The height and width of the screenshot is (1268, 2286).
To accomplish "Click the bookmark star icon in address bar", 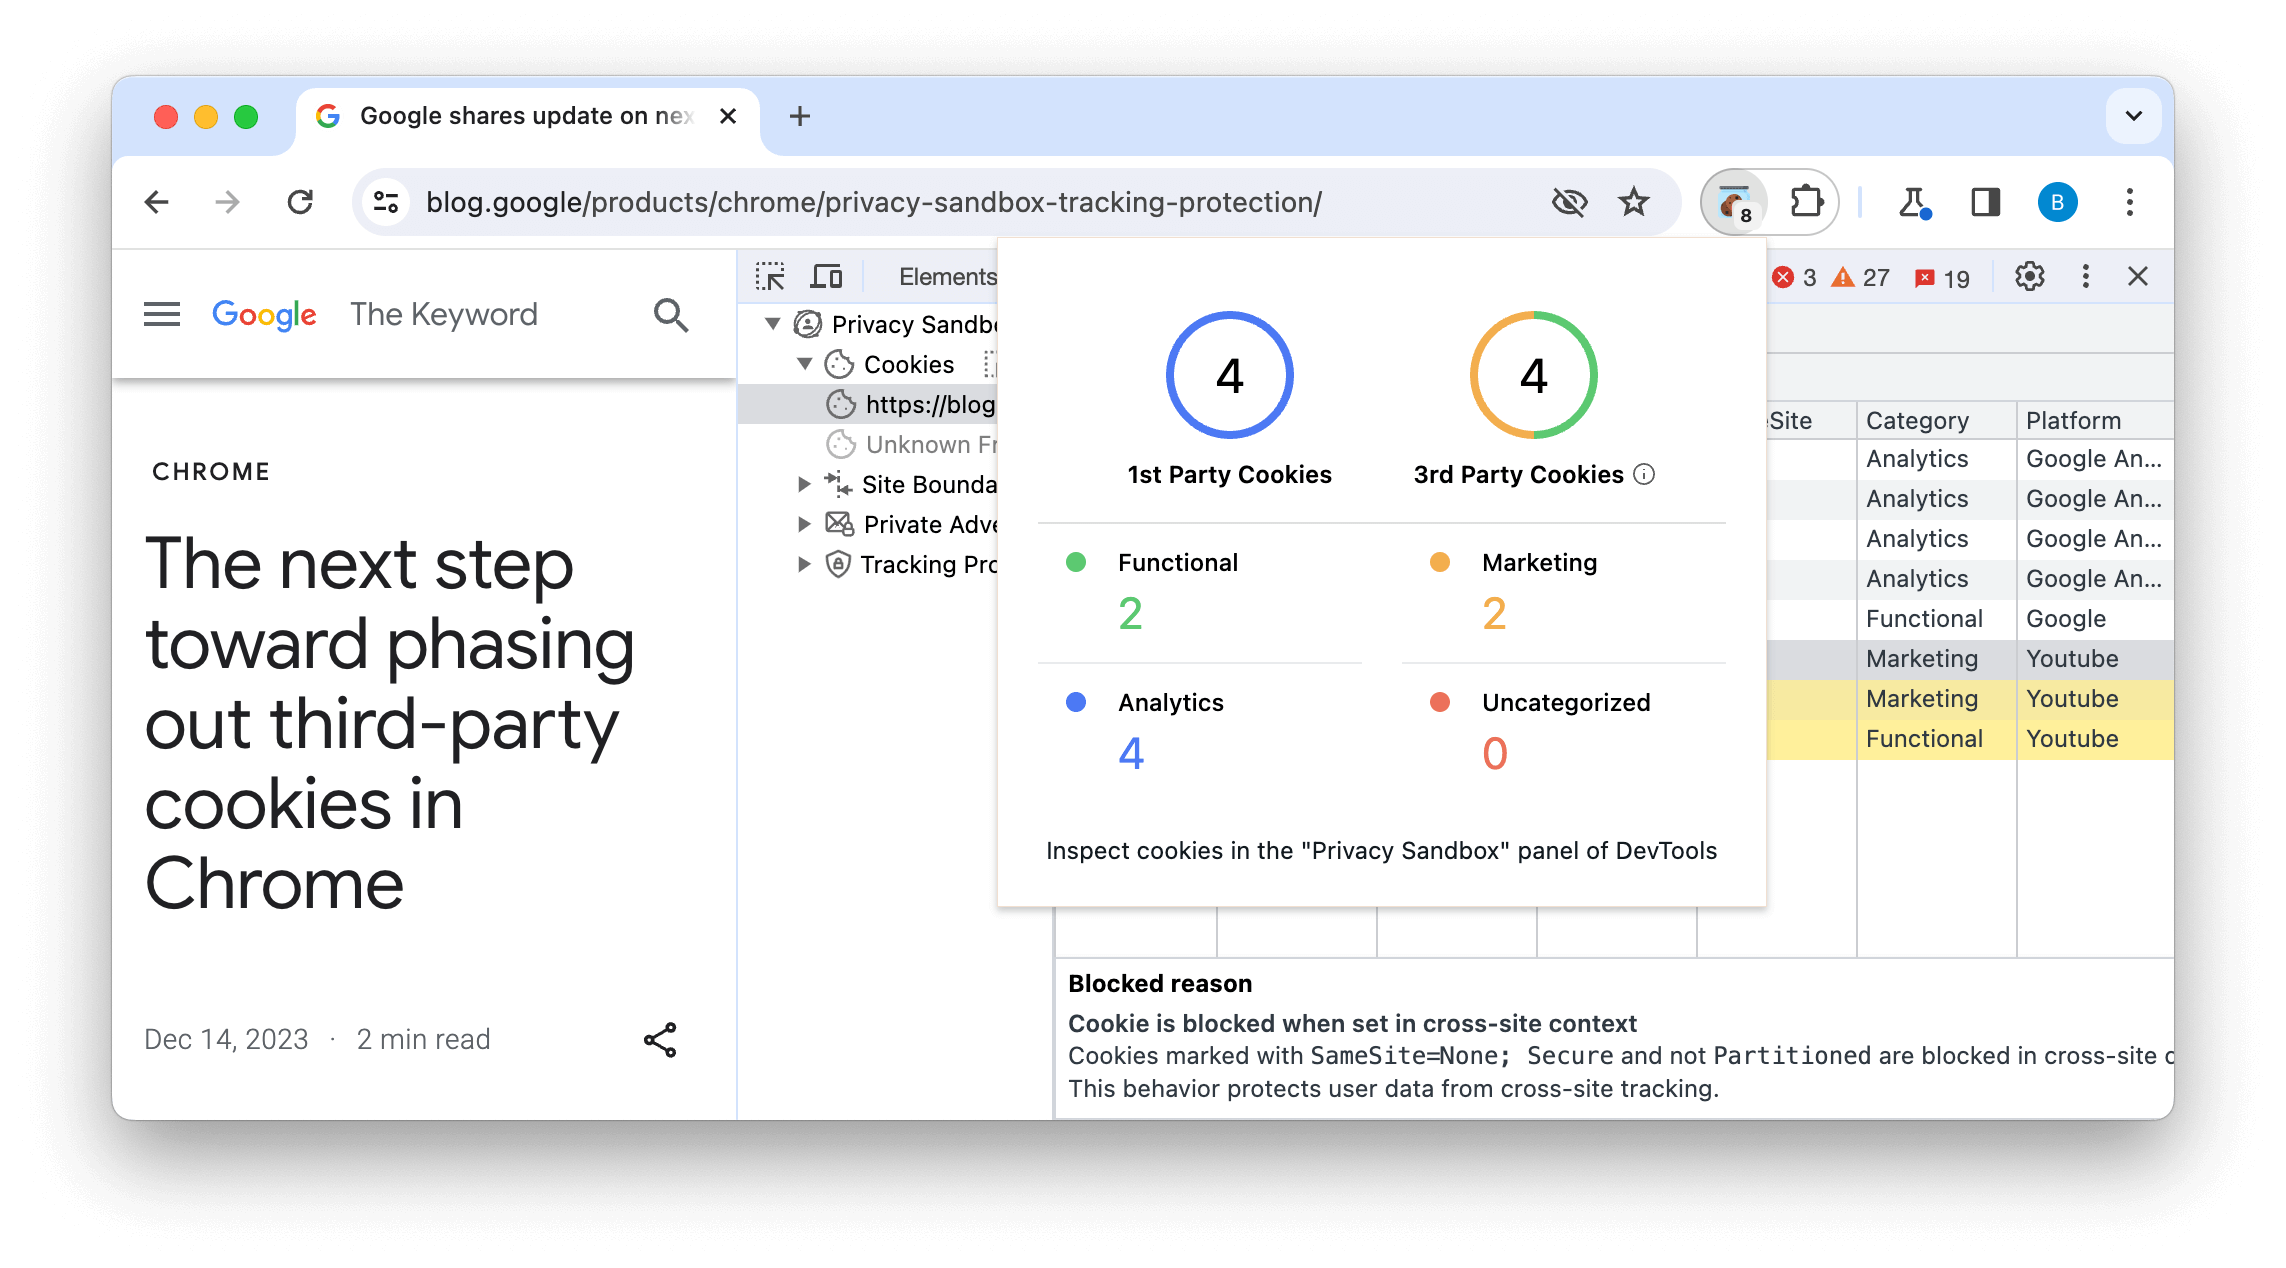I will (1633, 201).
